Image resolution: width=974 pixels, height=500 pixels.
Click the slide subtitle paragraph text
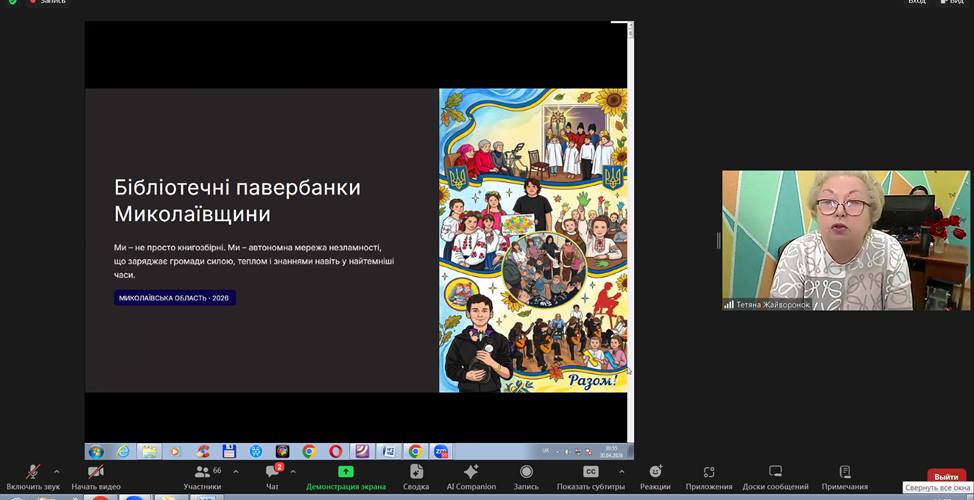click(x=254, y=261)
